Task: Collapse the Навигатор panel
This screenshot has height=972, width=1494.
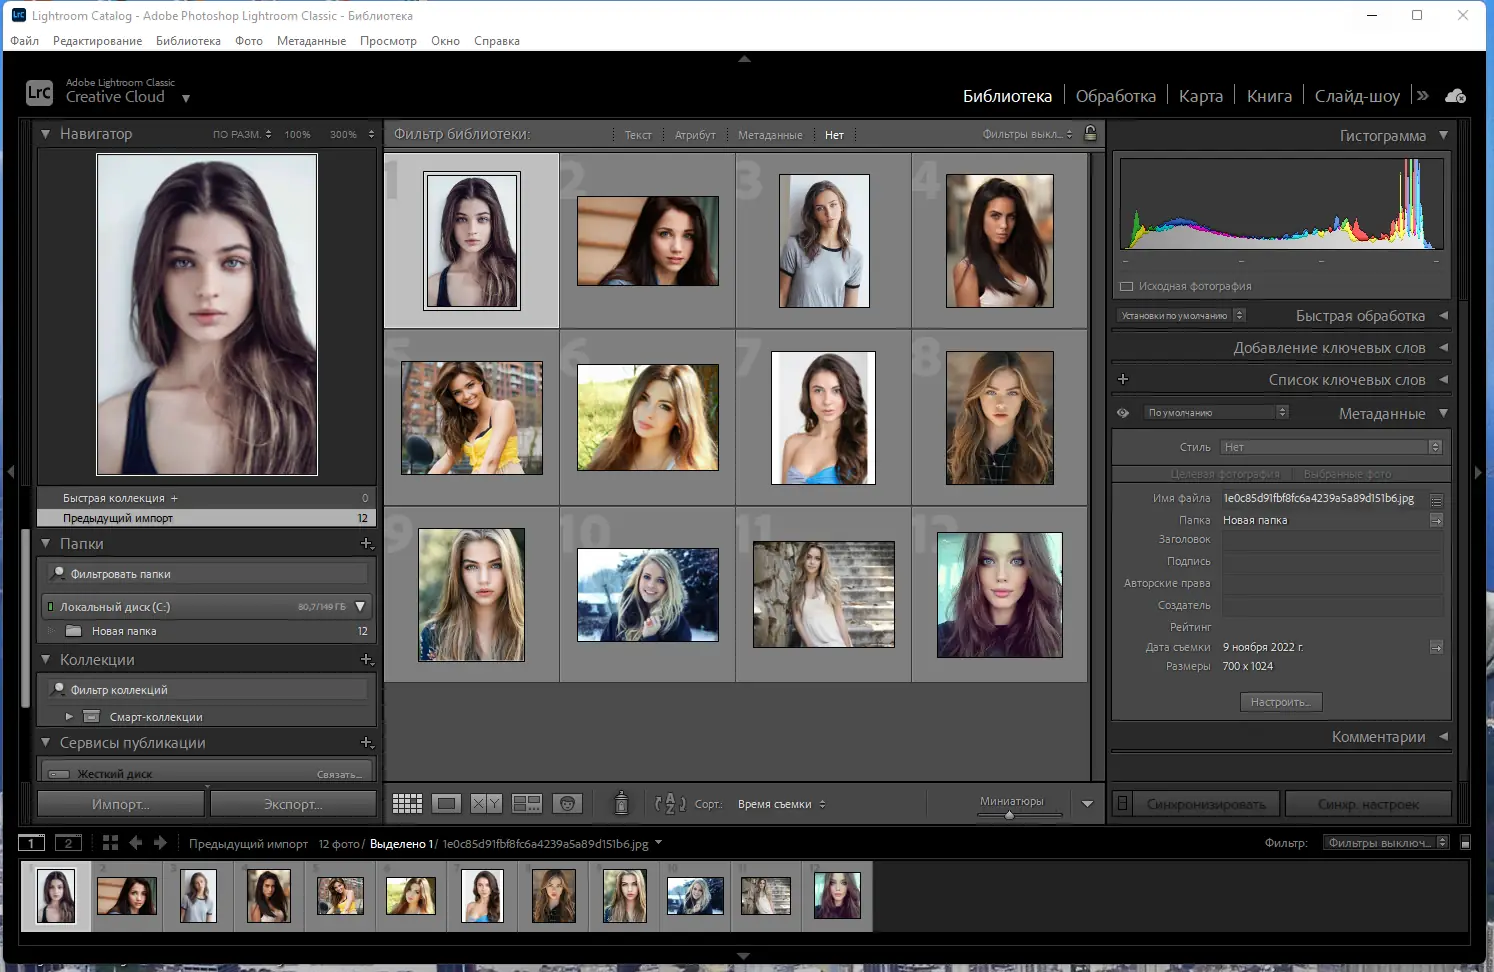Action: tap(45, 134)
